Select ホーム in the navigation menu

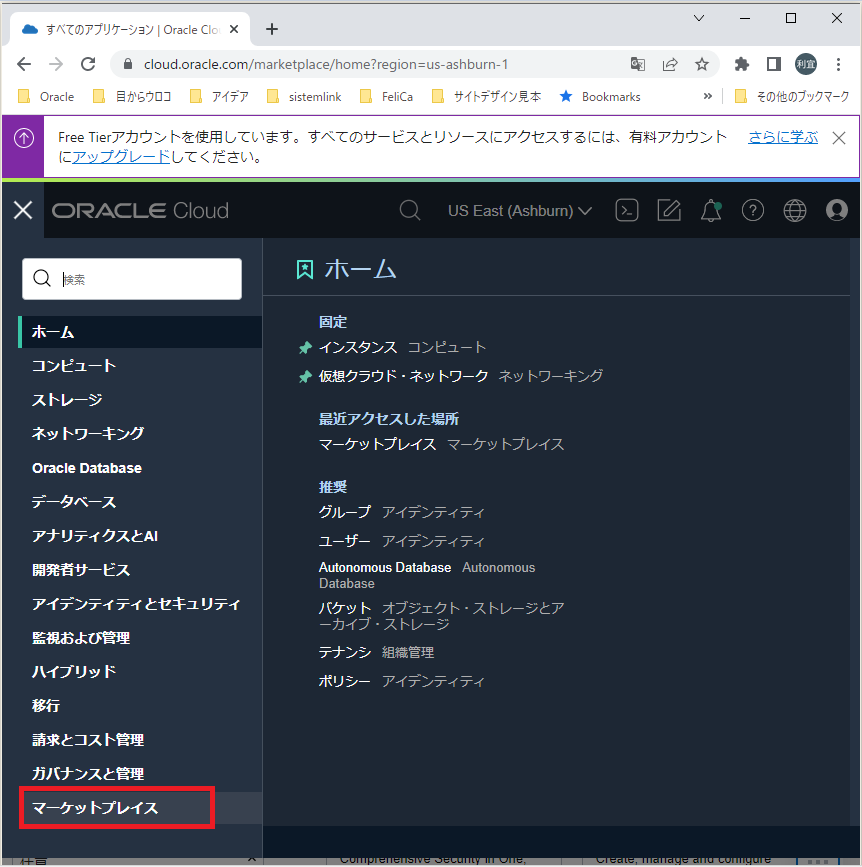[140, 332]
